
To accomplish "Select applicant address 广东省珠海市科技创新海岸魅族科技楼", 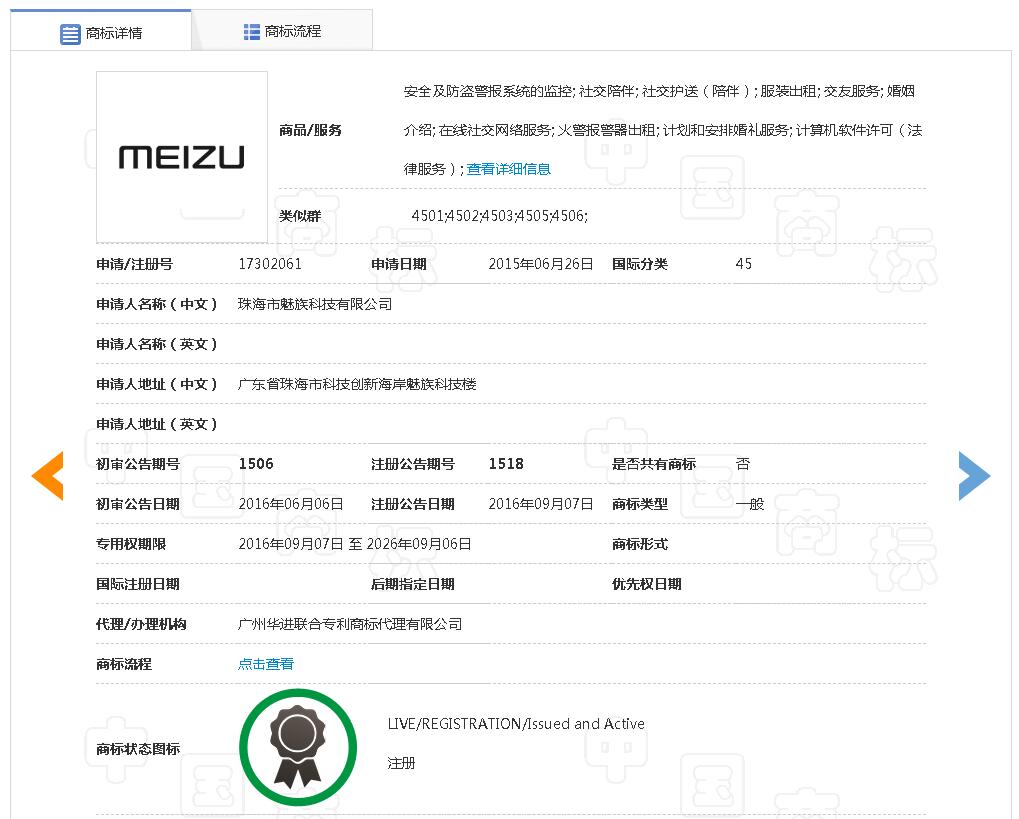I will [357, 384].
